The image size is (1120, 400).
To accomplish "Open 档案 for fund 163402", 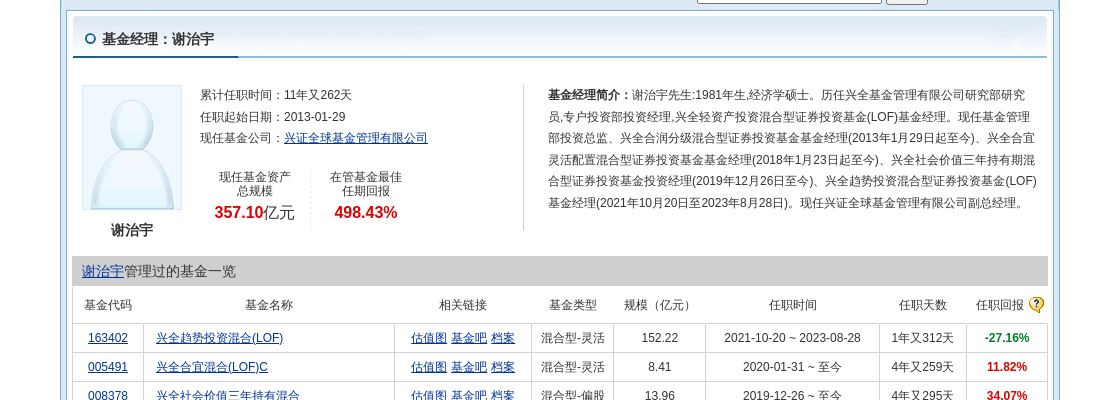I will [503, 338].
